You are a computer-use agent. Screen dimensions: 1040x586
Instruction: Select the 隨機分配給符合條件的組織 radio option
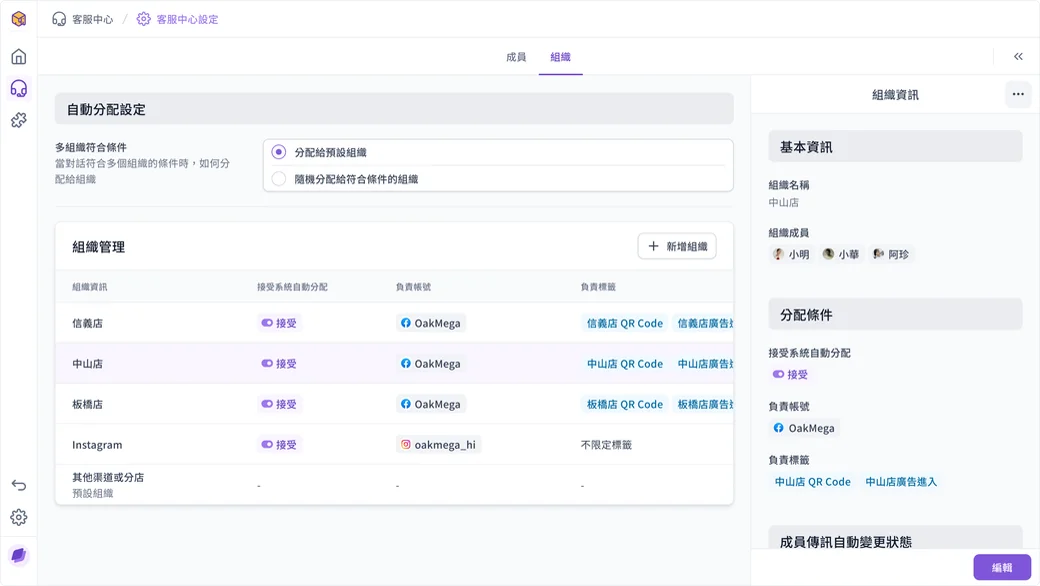pos(279,179)
